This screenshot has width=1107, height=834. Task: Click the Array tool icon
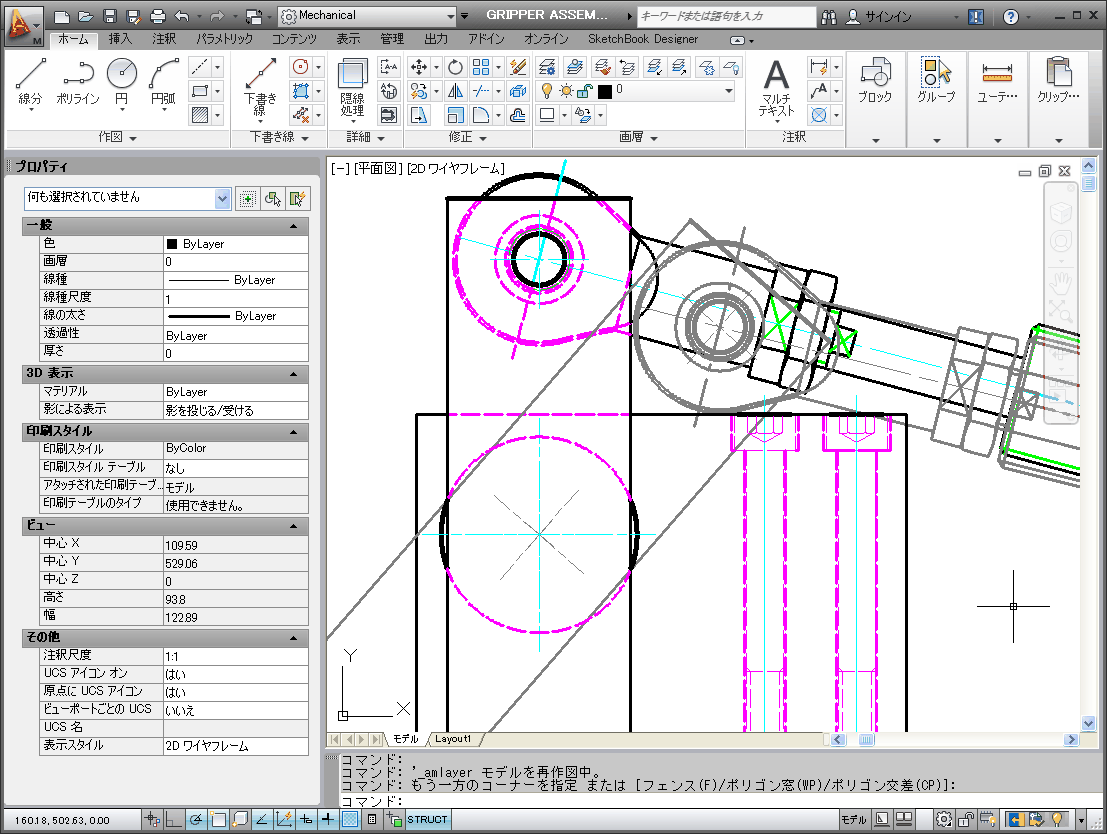coord(481,67)
